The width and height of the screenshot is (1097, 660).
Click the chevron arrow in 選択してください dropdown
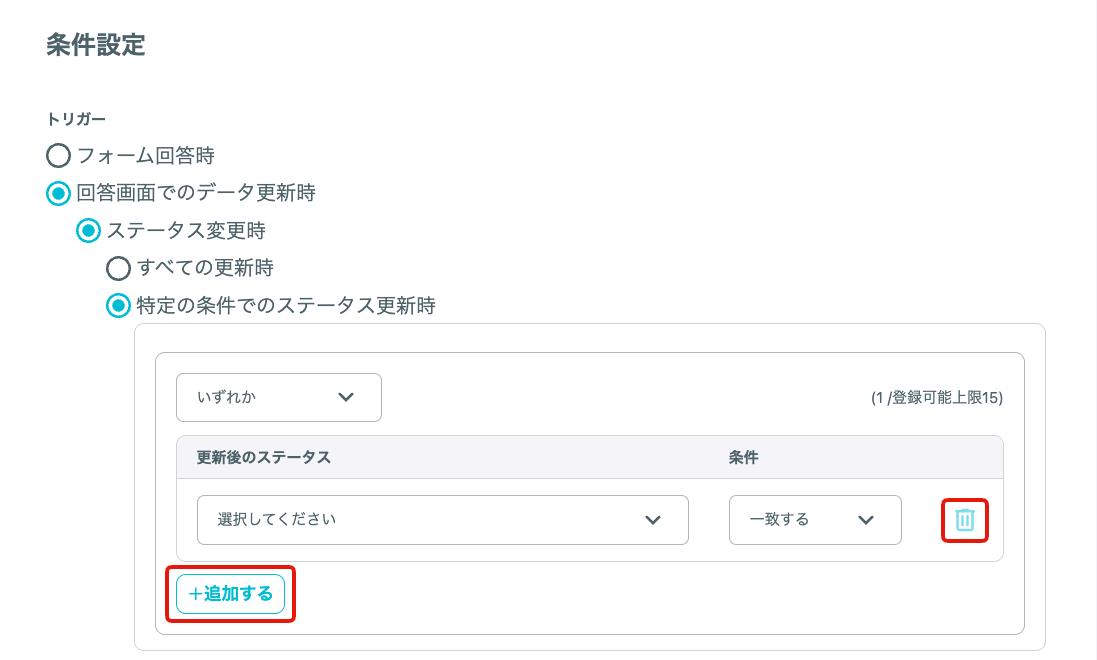(x=653, y=520)
